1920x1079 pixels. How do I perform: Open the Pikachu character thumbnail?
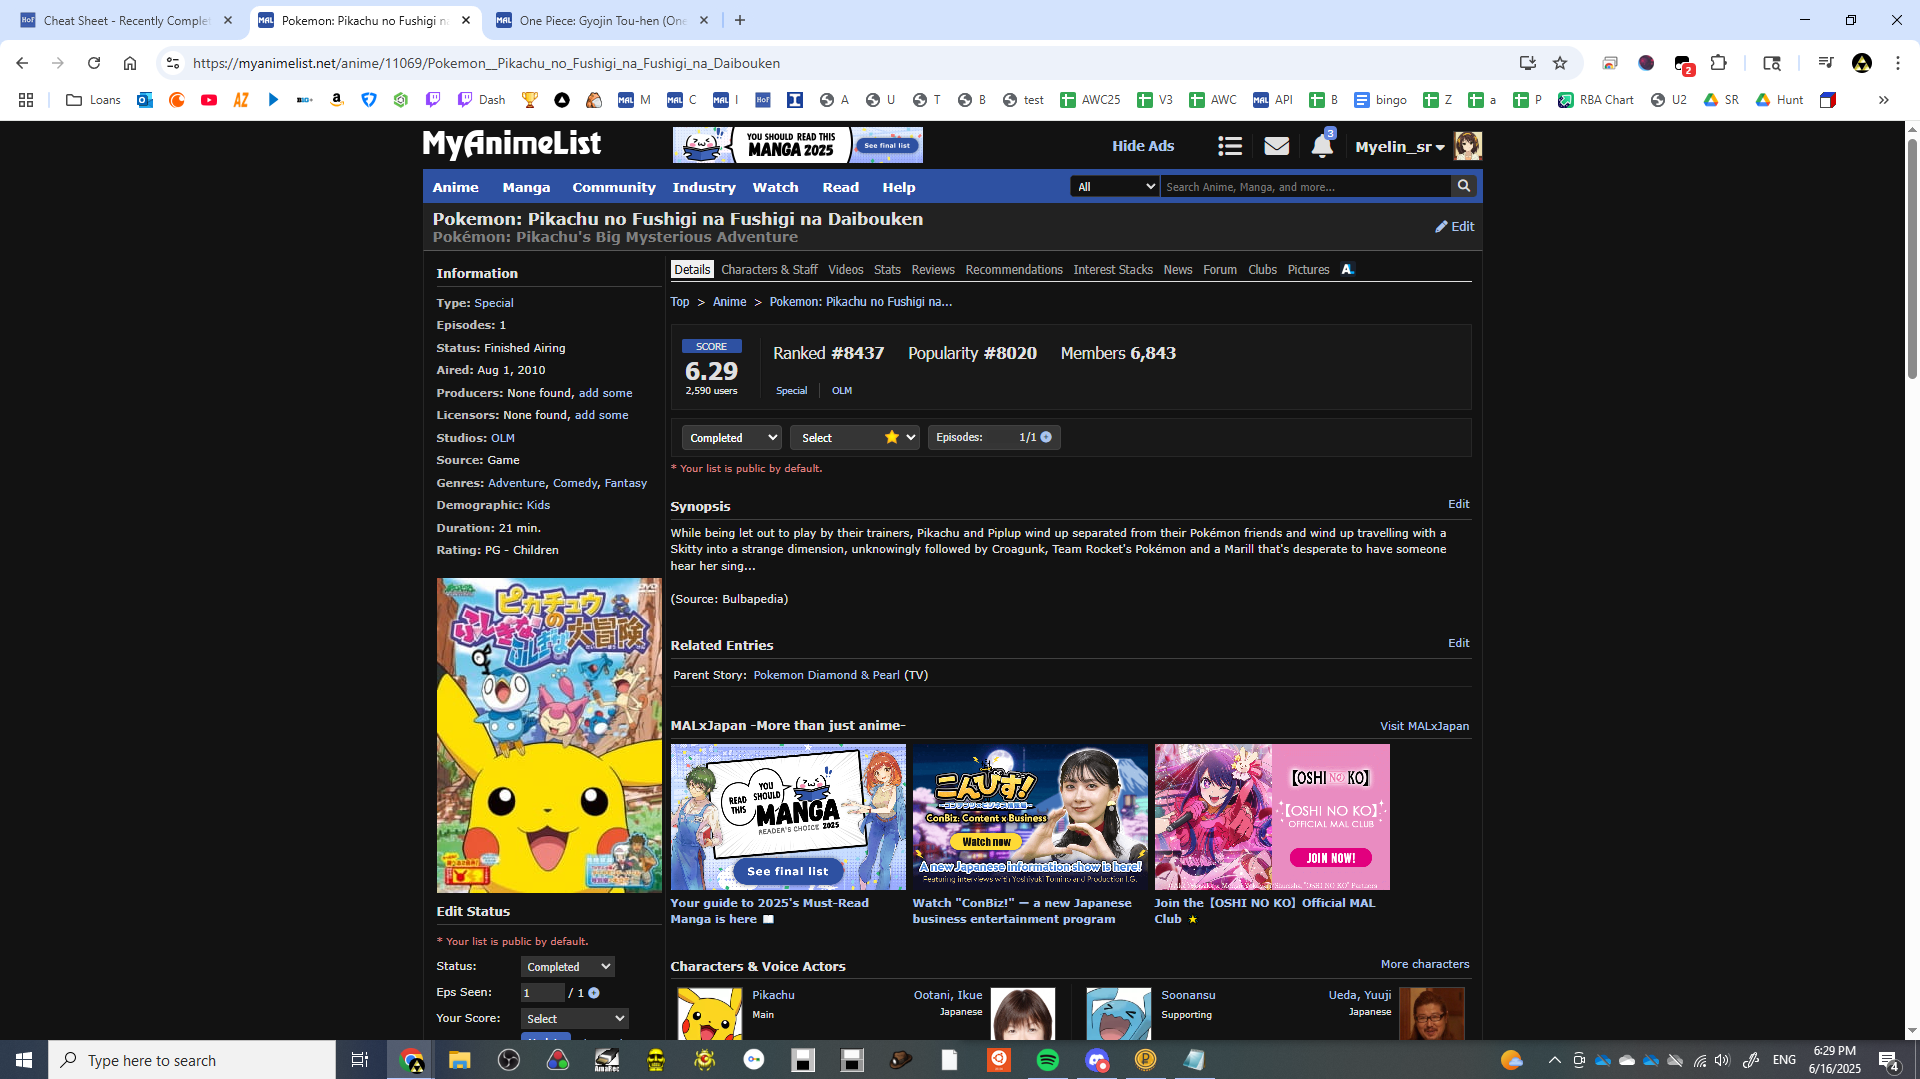(710, 1013)
